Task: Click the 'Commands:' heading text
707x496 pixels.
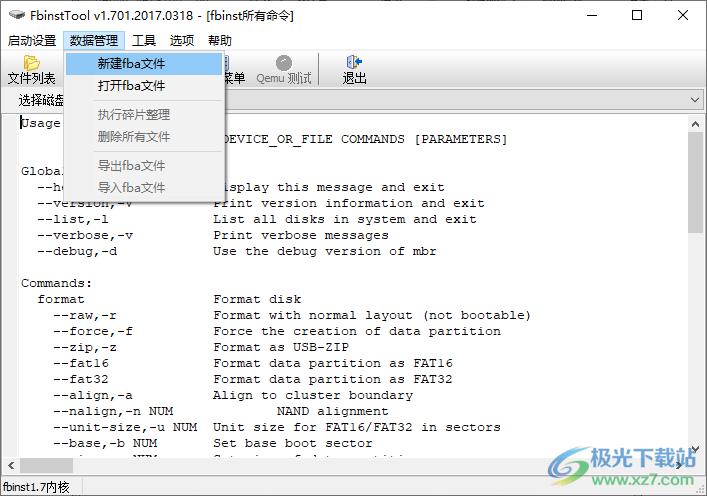Action: pos(56,283)
